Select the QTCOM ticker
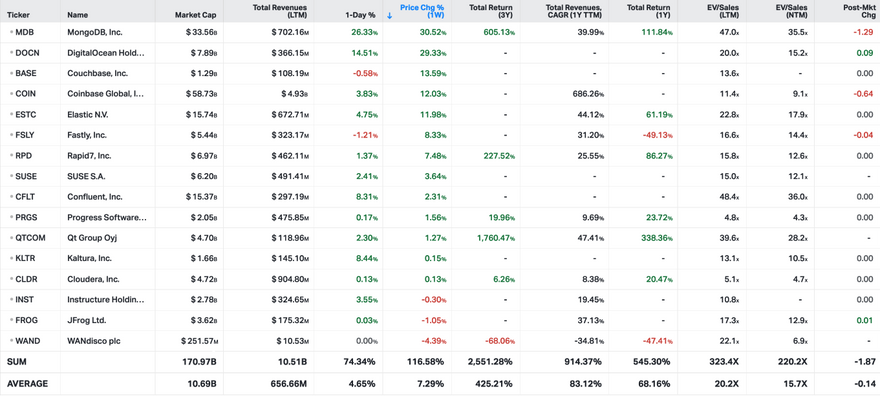The width and height of the screenshot is (880, 396). 30,238
